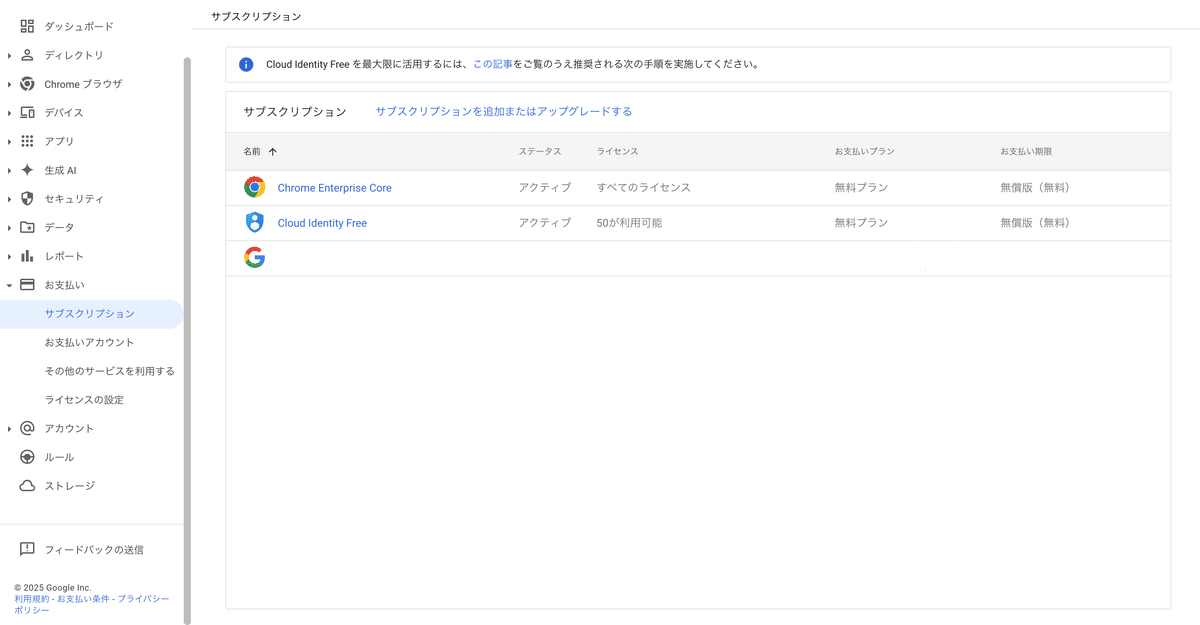This screenshot has width=1200, height=625.
Task: Select お支払いアカウント in the sidebar
Action: point(91,341)
